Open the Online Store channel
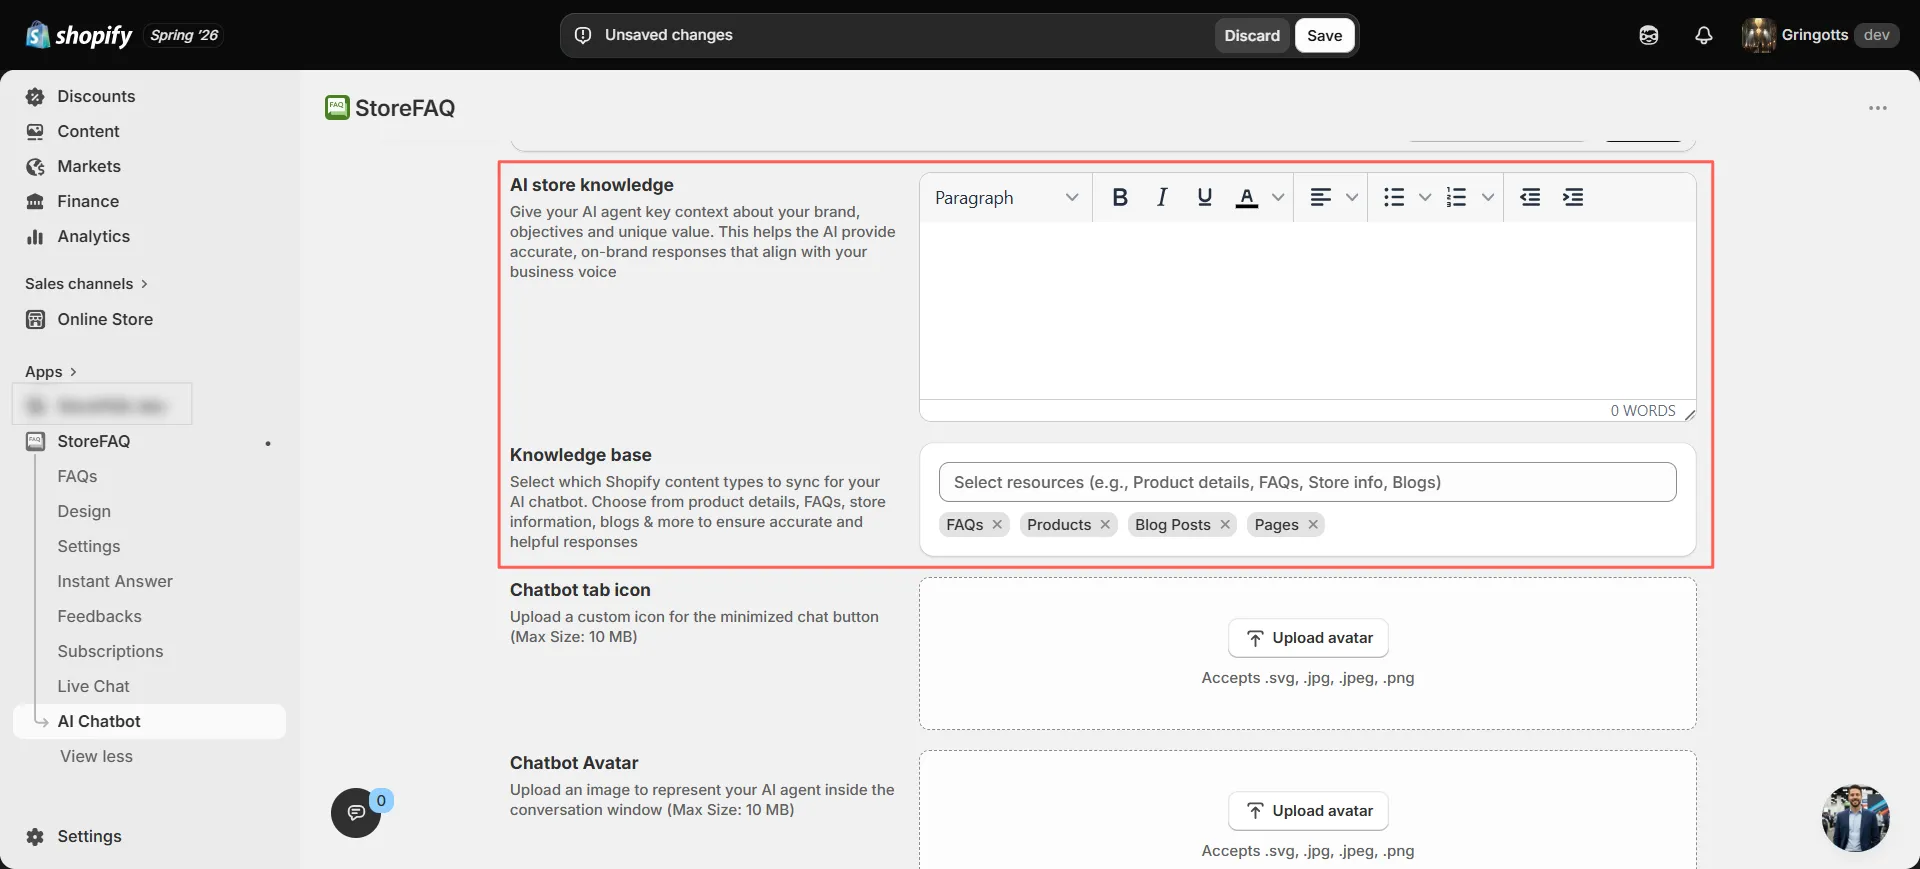1920x869 pixels. click(105, 319)
